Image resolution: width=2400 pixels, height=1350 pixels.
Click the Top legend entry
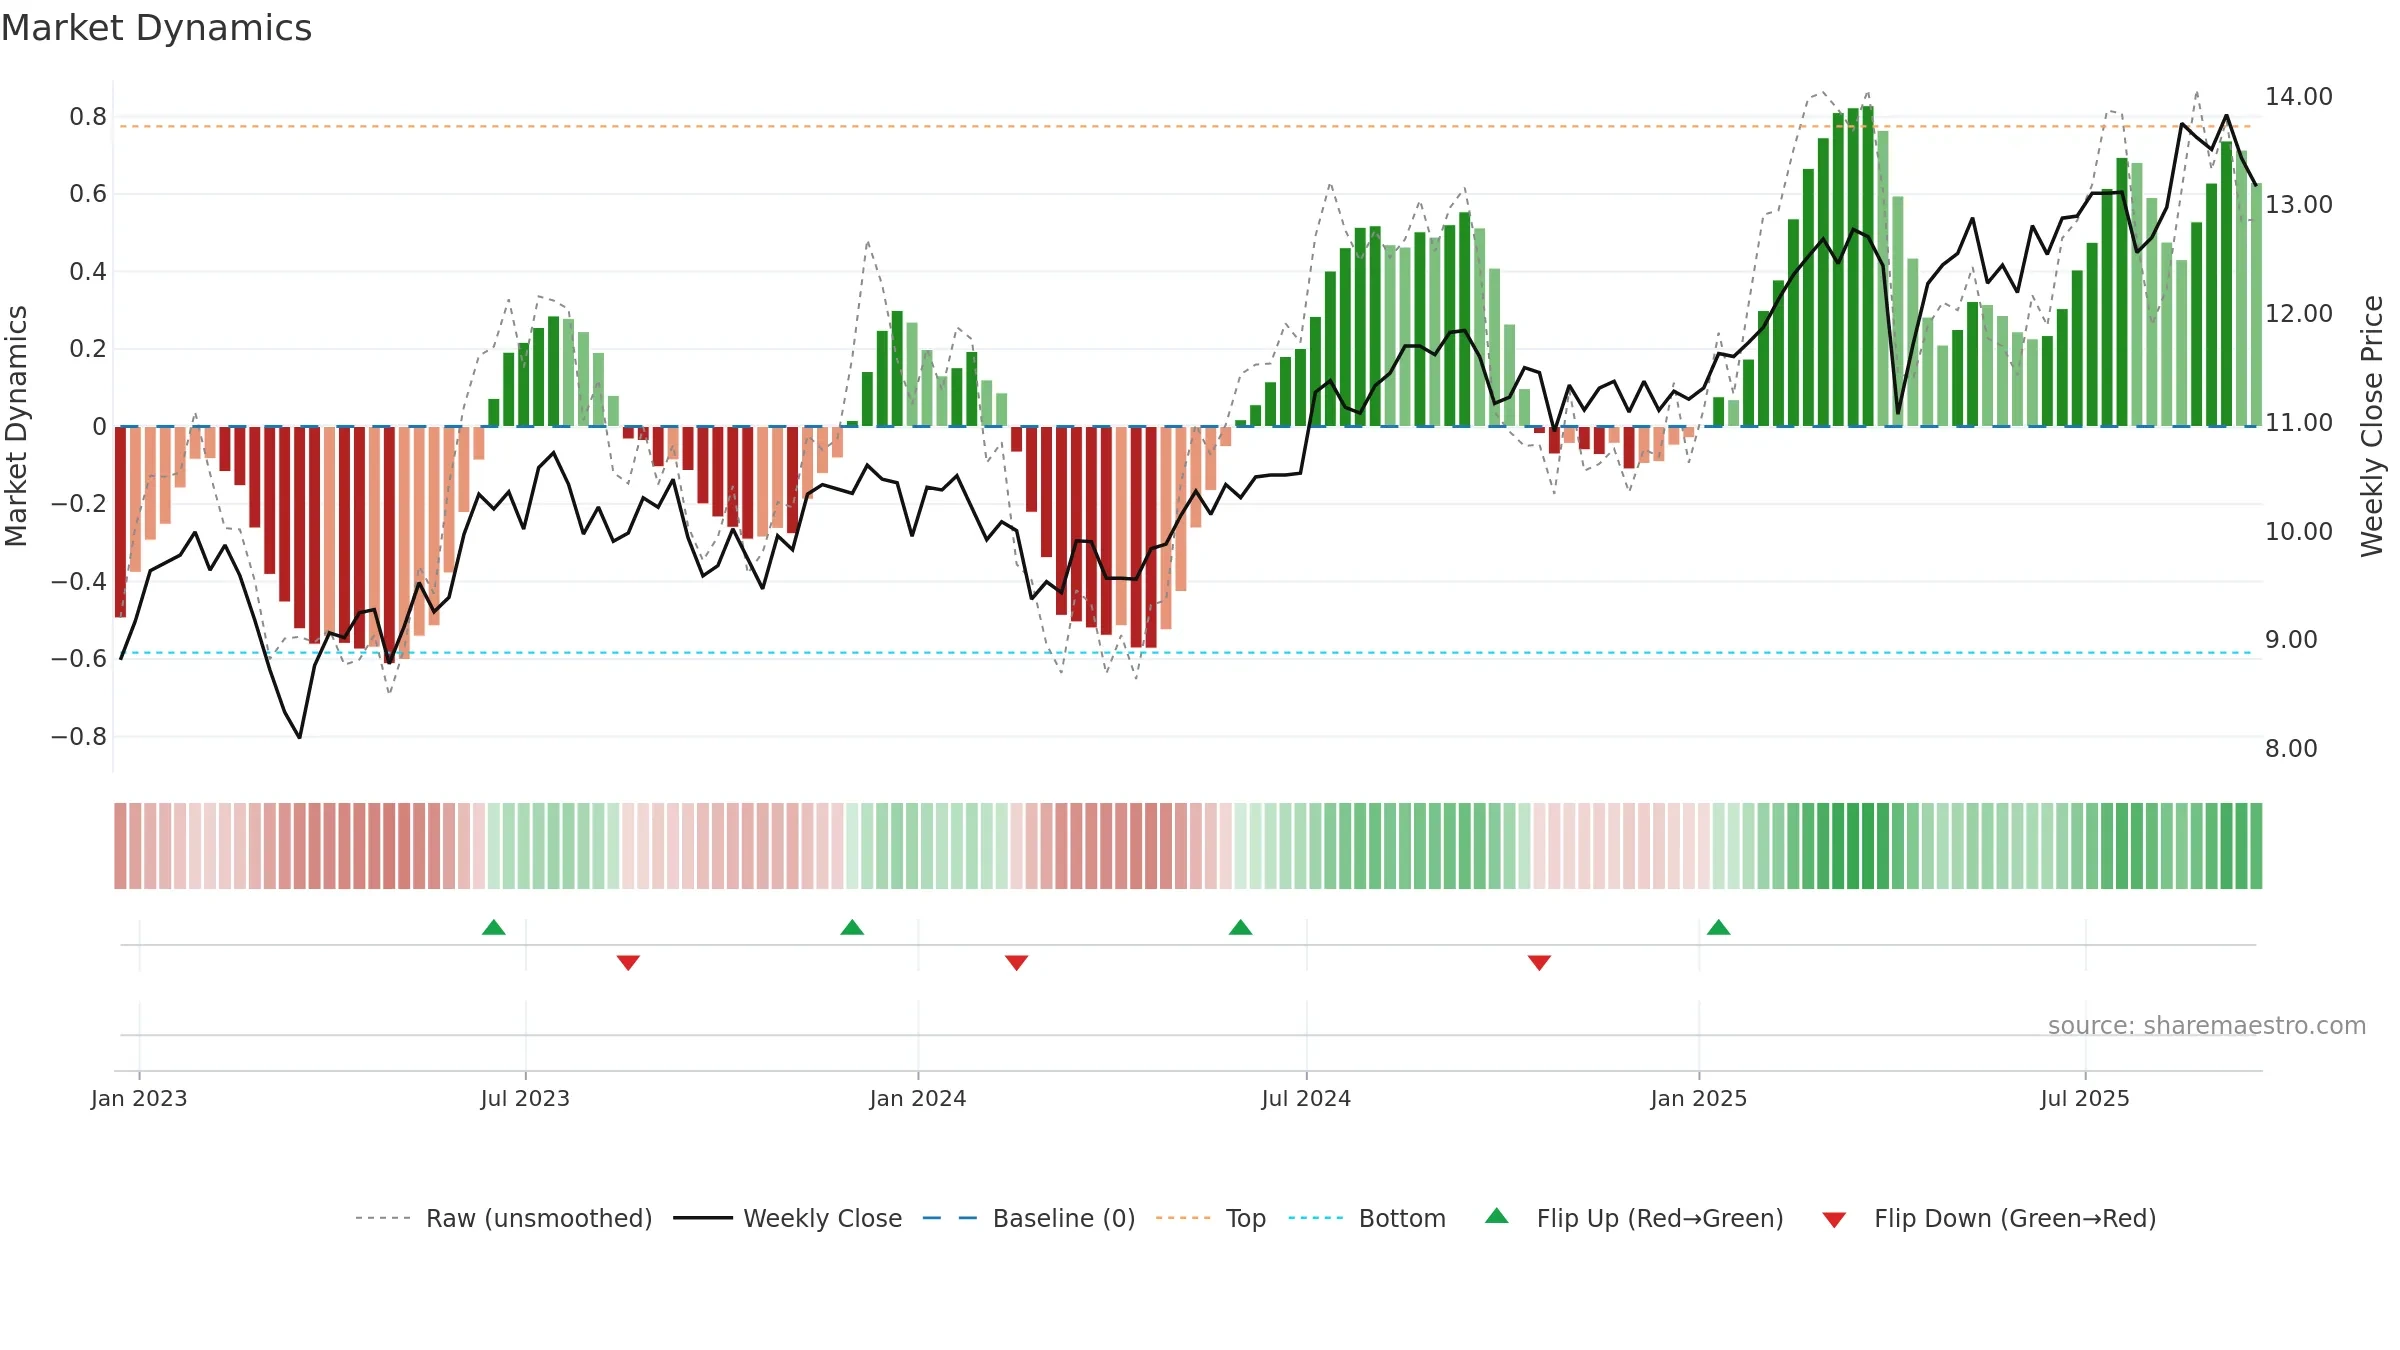click(1211, 1218)
